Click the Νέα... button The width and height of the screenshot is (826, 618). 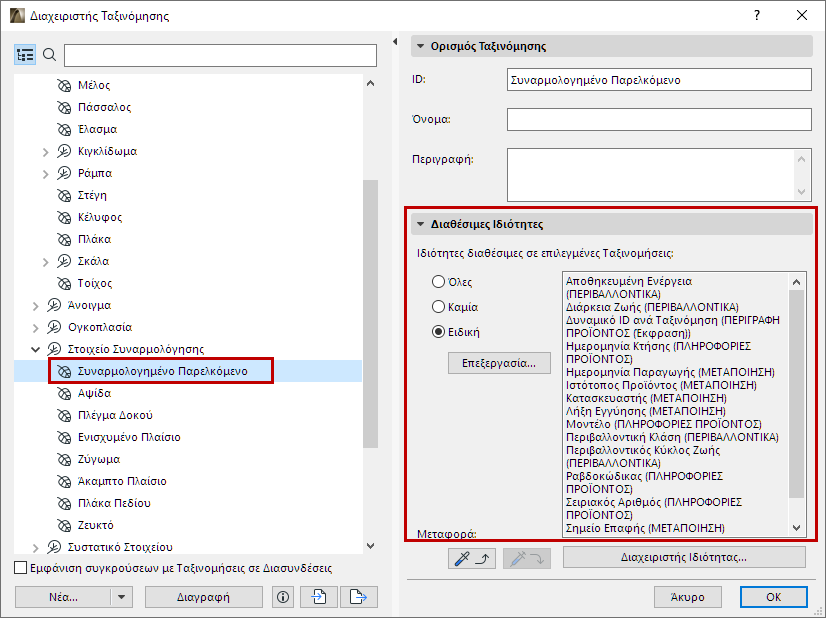(x=63, y=597)
